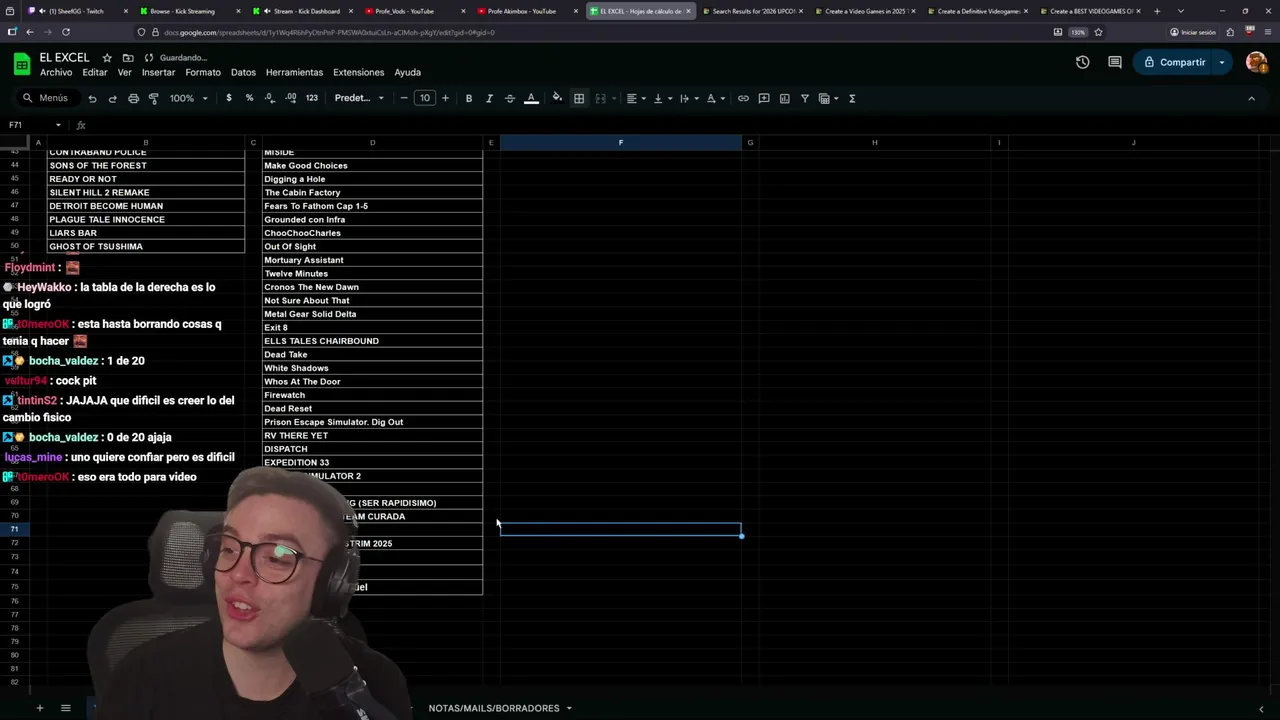Star the EL EXCEL document

[x=107, y=58]
